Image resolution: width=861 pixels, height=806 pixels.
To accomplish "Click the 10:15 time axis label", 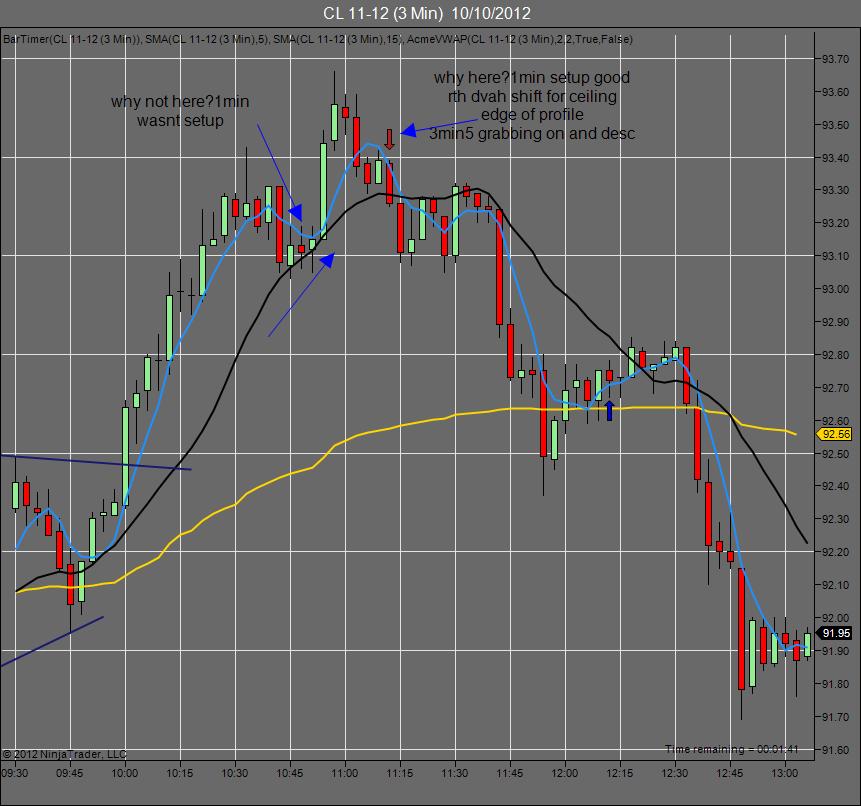I will pos(180,773).
